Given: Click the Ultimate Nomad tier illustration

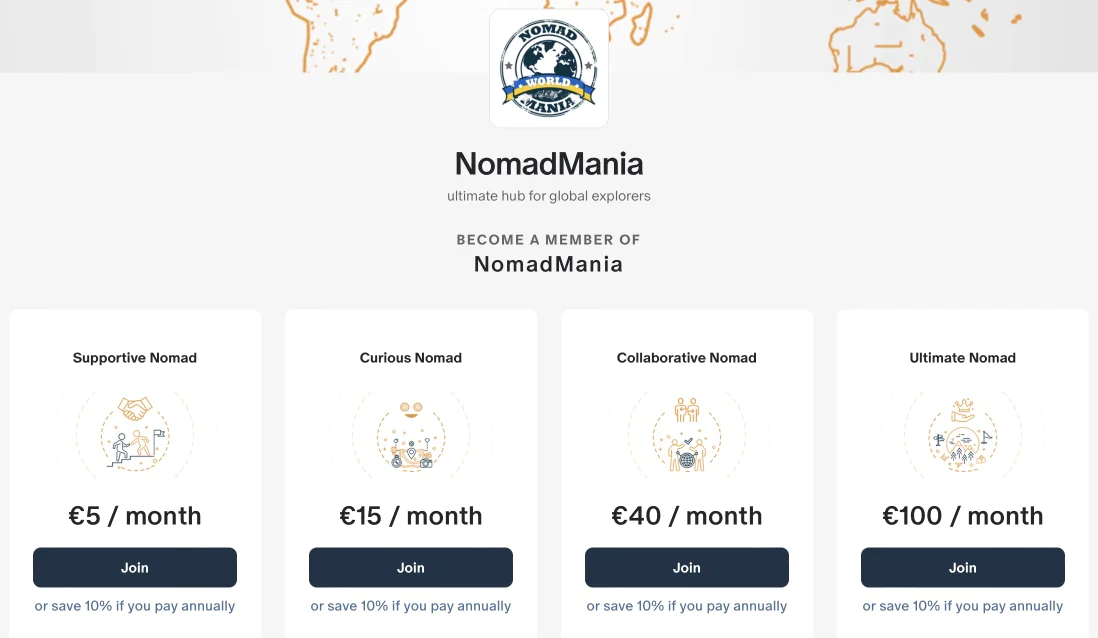Looking at the screenshot, I should click(x=962, y=435).
